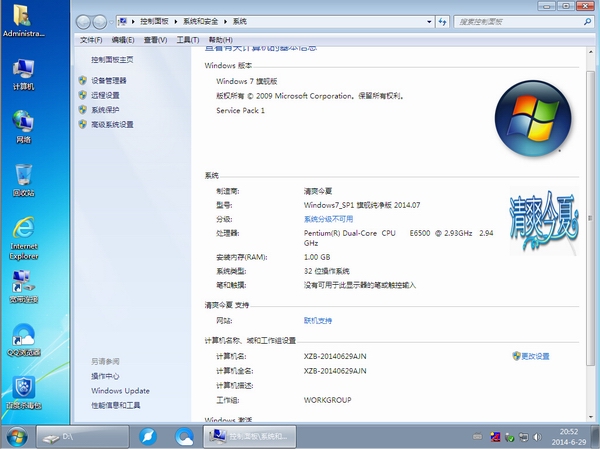
Task: Click the 系统 breadcrumb
Action: (240, 22)
